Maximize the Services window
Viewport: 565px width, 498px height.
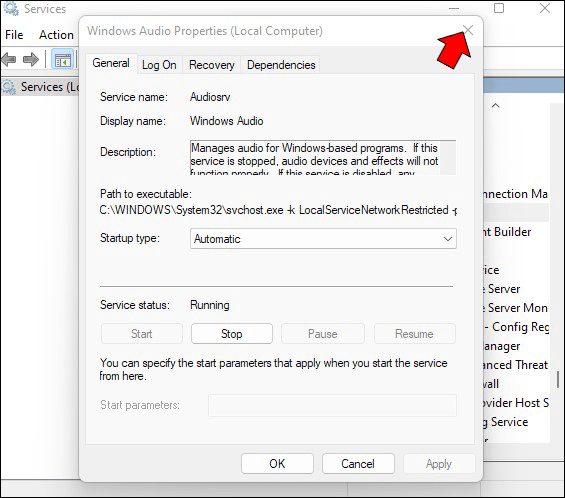(499, 8)
